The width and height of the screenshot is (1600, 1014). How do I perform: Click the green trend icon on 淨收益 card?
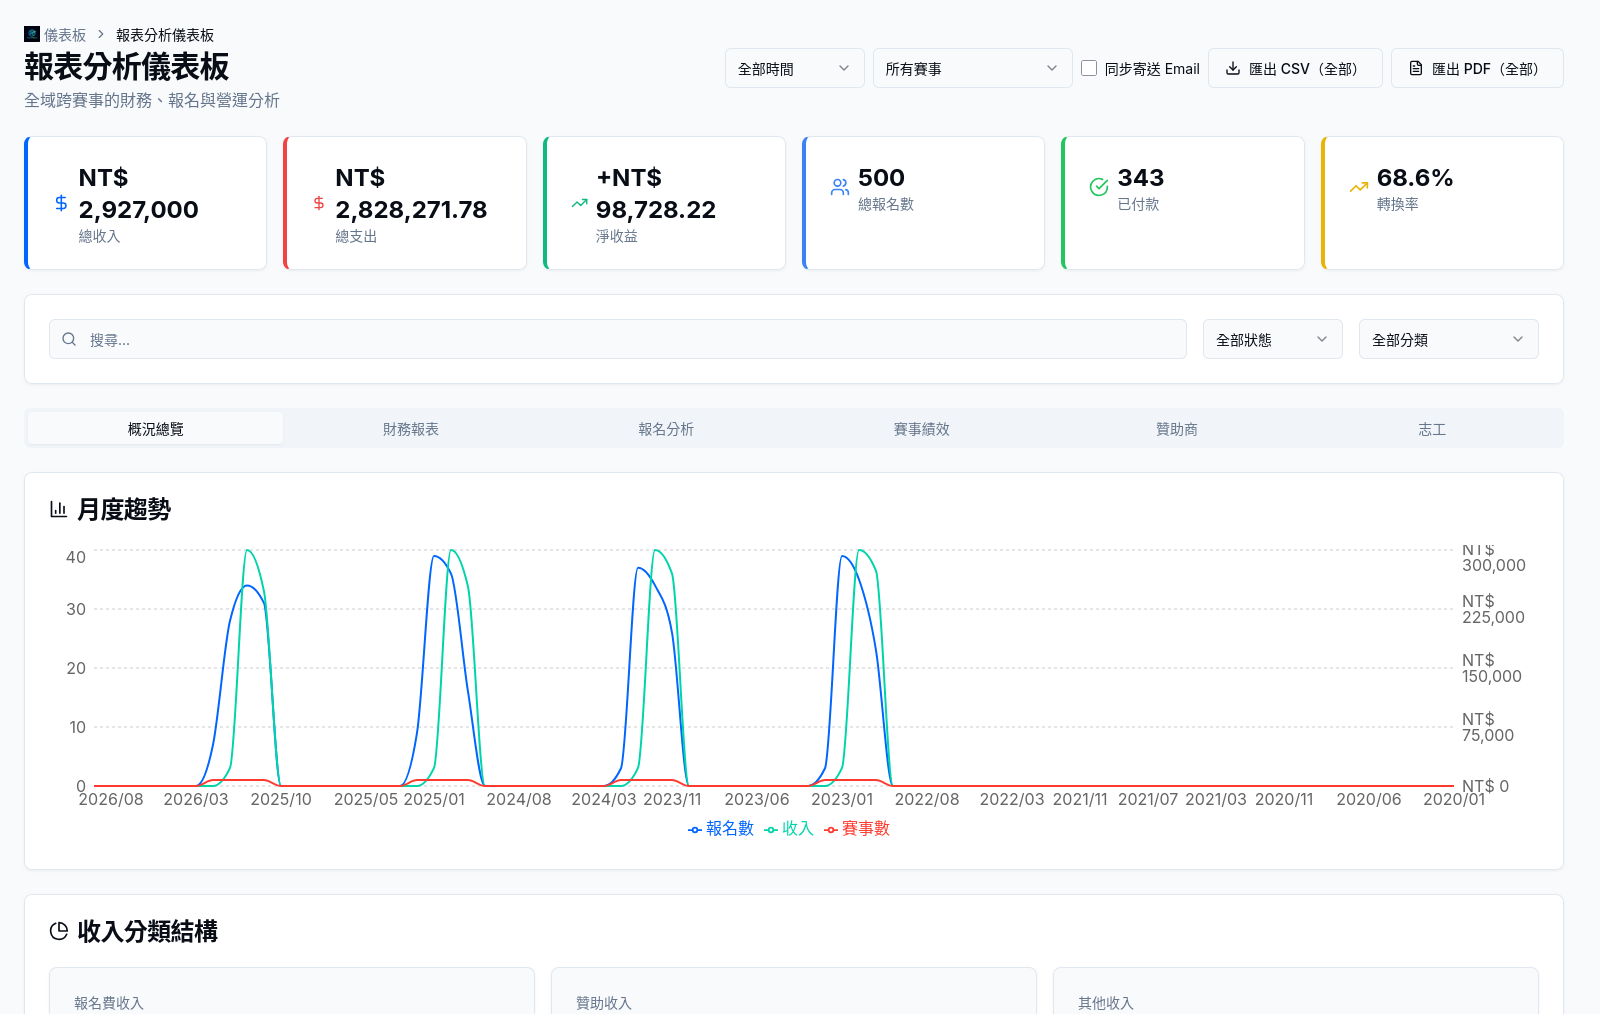click(x=579, y=203)
